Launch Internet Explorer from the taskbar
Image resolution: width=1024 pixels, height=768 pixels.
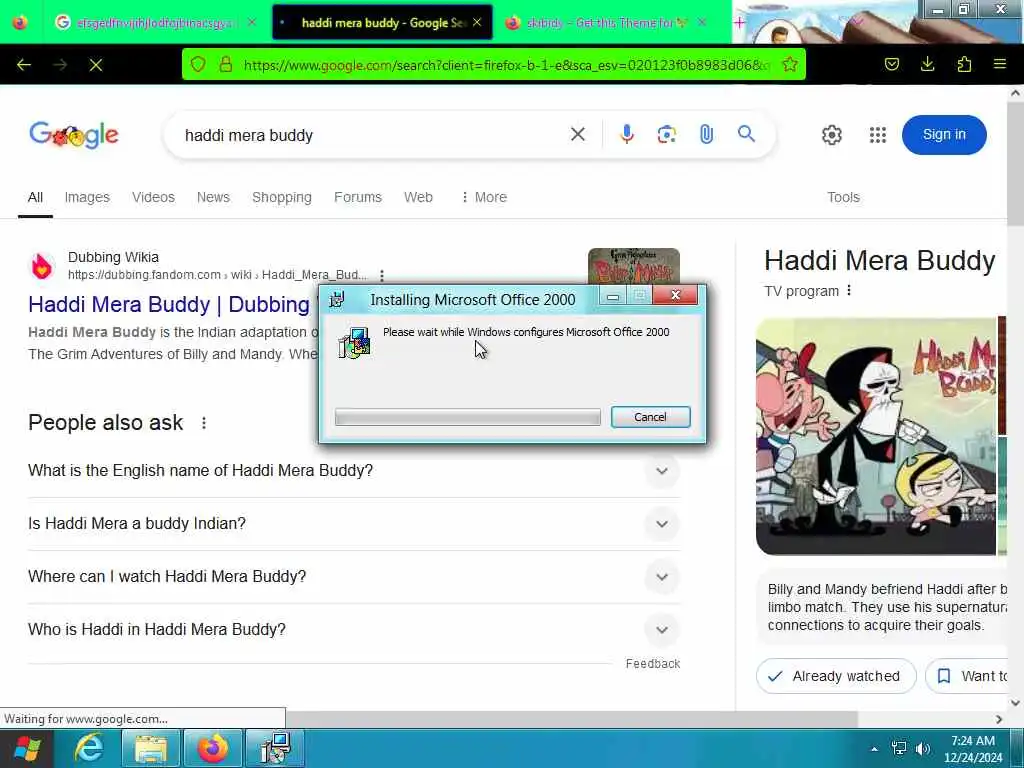coord(88,748)
